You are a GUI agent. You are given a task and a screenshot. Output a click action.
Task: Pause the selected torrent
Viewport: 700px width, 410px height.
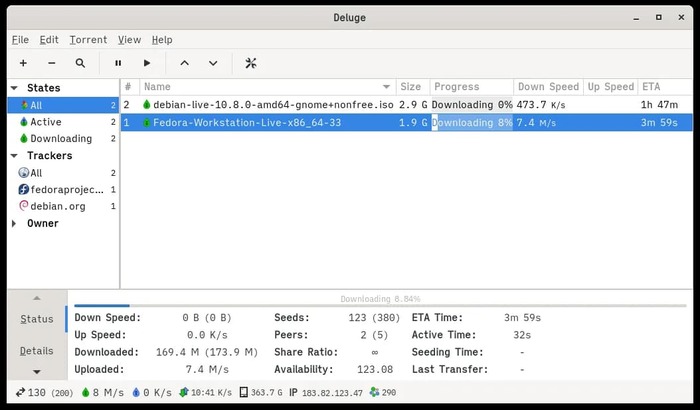pos(118,63)
